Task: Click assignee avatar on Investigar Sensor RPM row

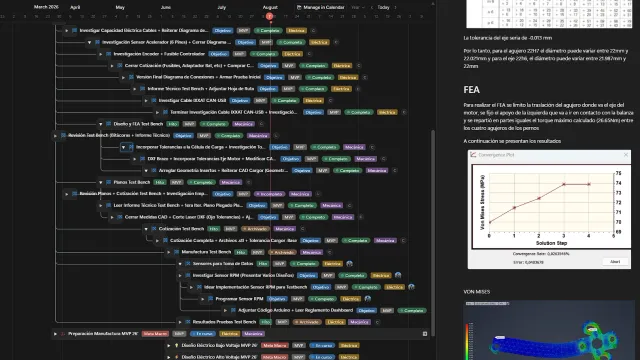Action: pos(398,276)
